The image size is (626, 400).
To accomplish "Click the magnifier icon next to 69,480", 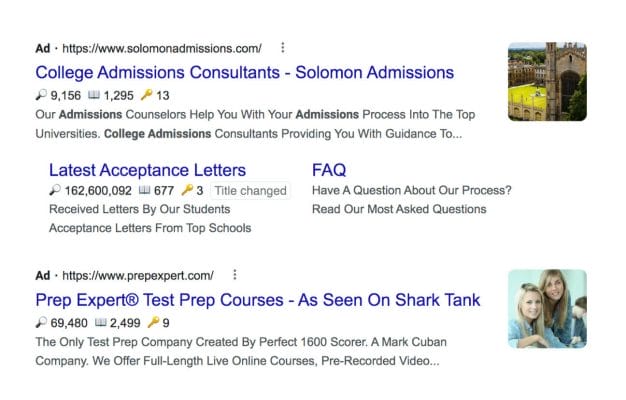I will click(41, 322).
